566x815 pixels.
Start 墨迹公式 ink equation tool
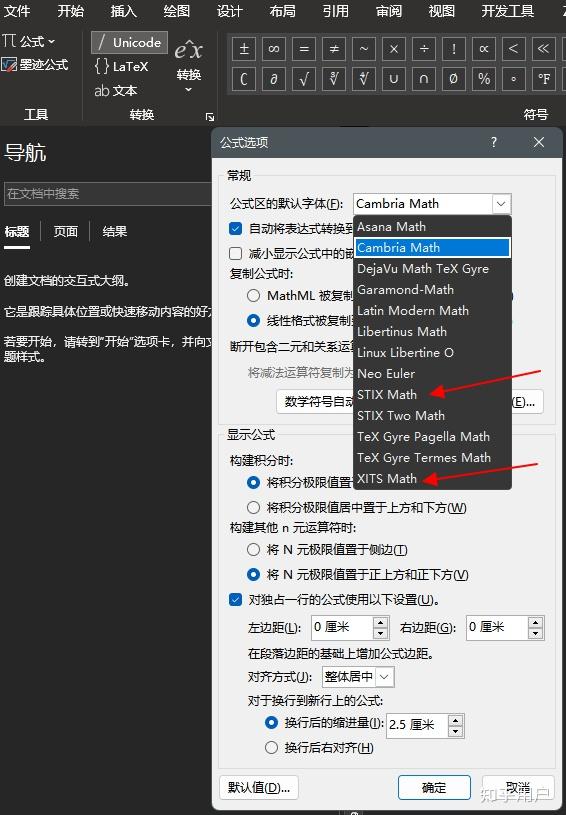(x=35, y=64)
